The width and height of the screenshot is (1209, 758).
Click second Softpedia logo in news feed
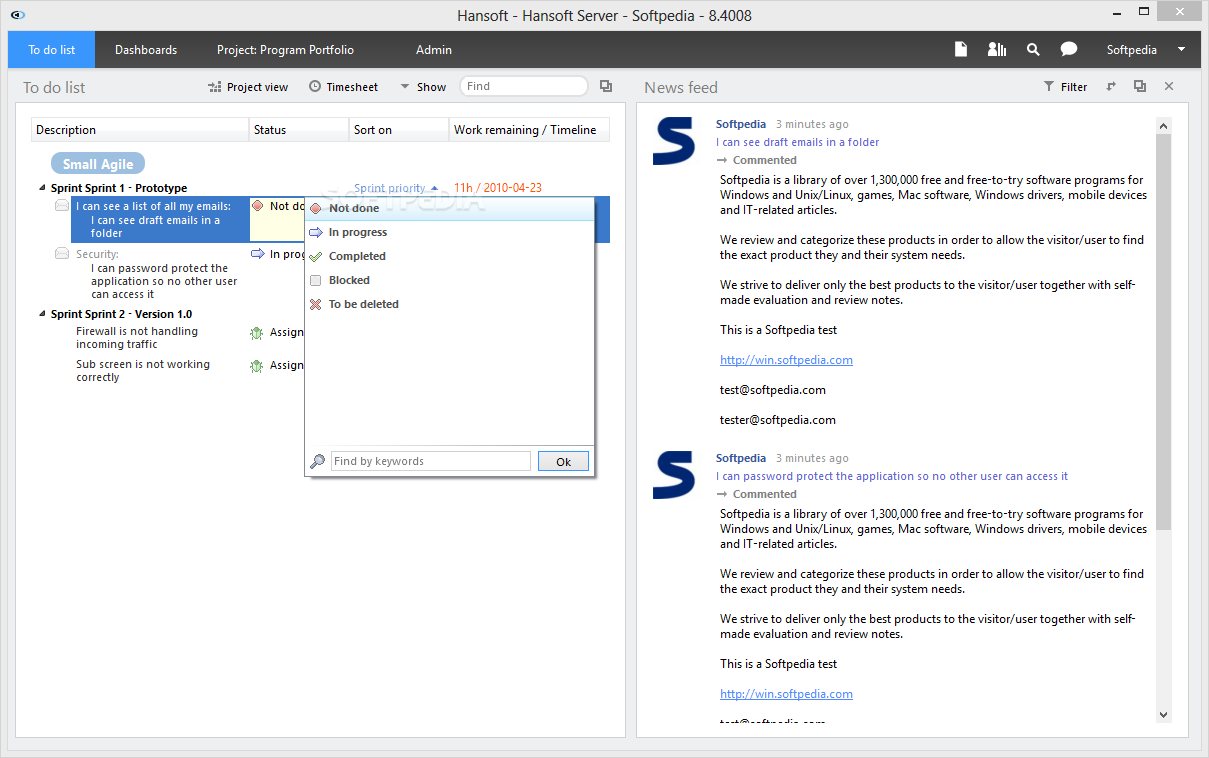click(674, 474)
